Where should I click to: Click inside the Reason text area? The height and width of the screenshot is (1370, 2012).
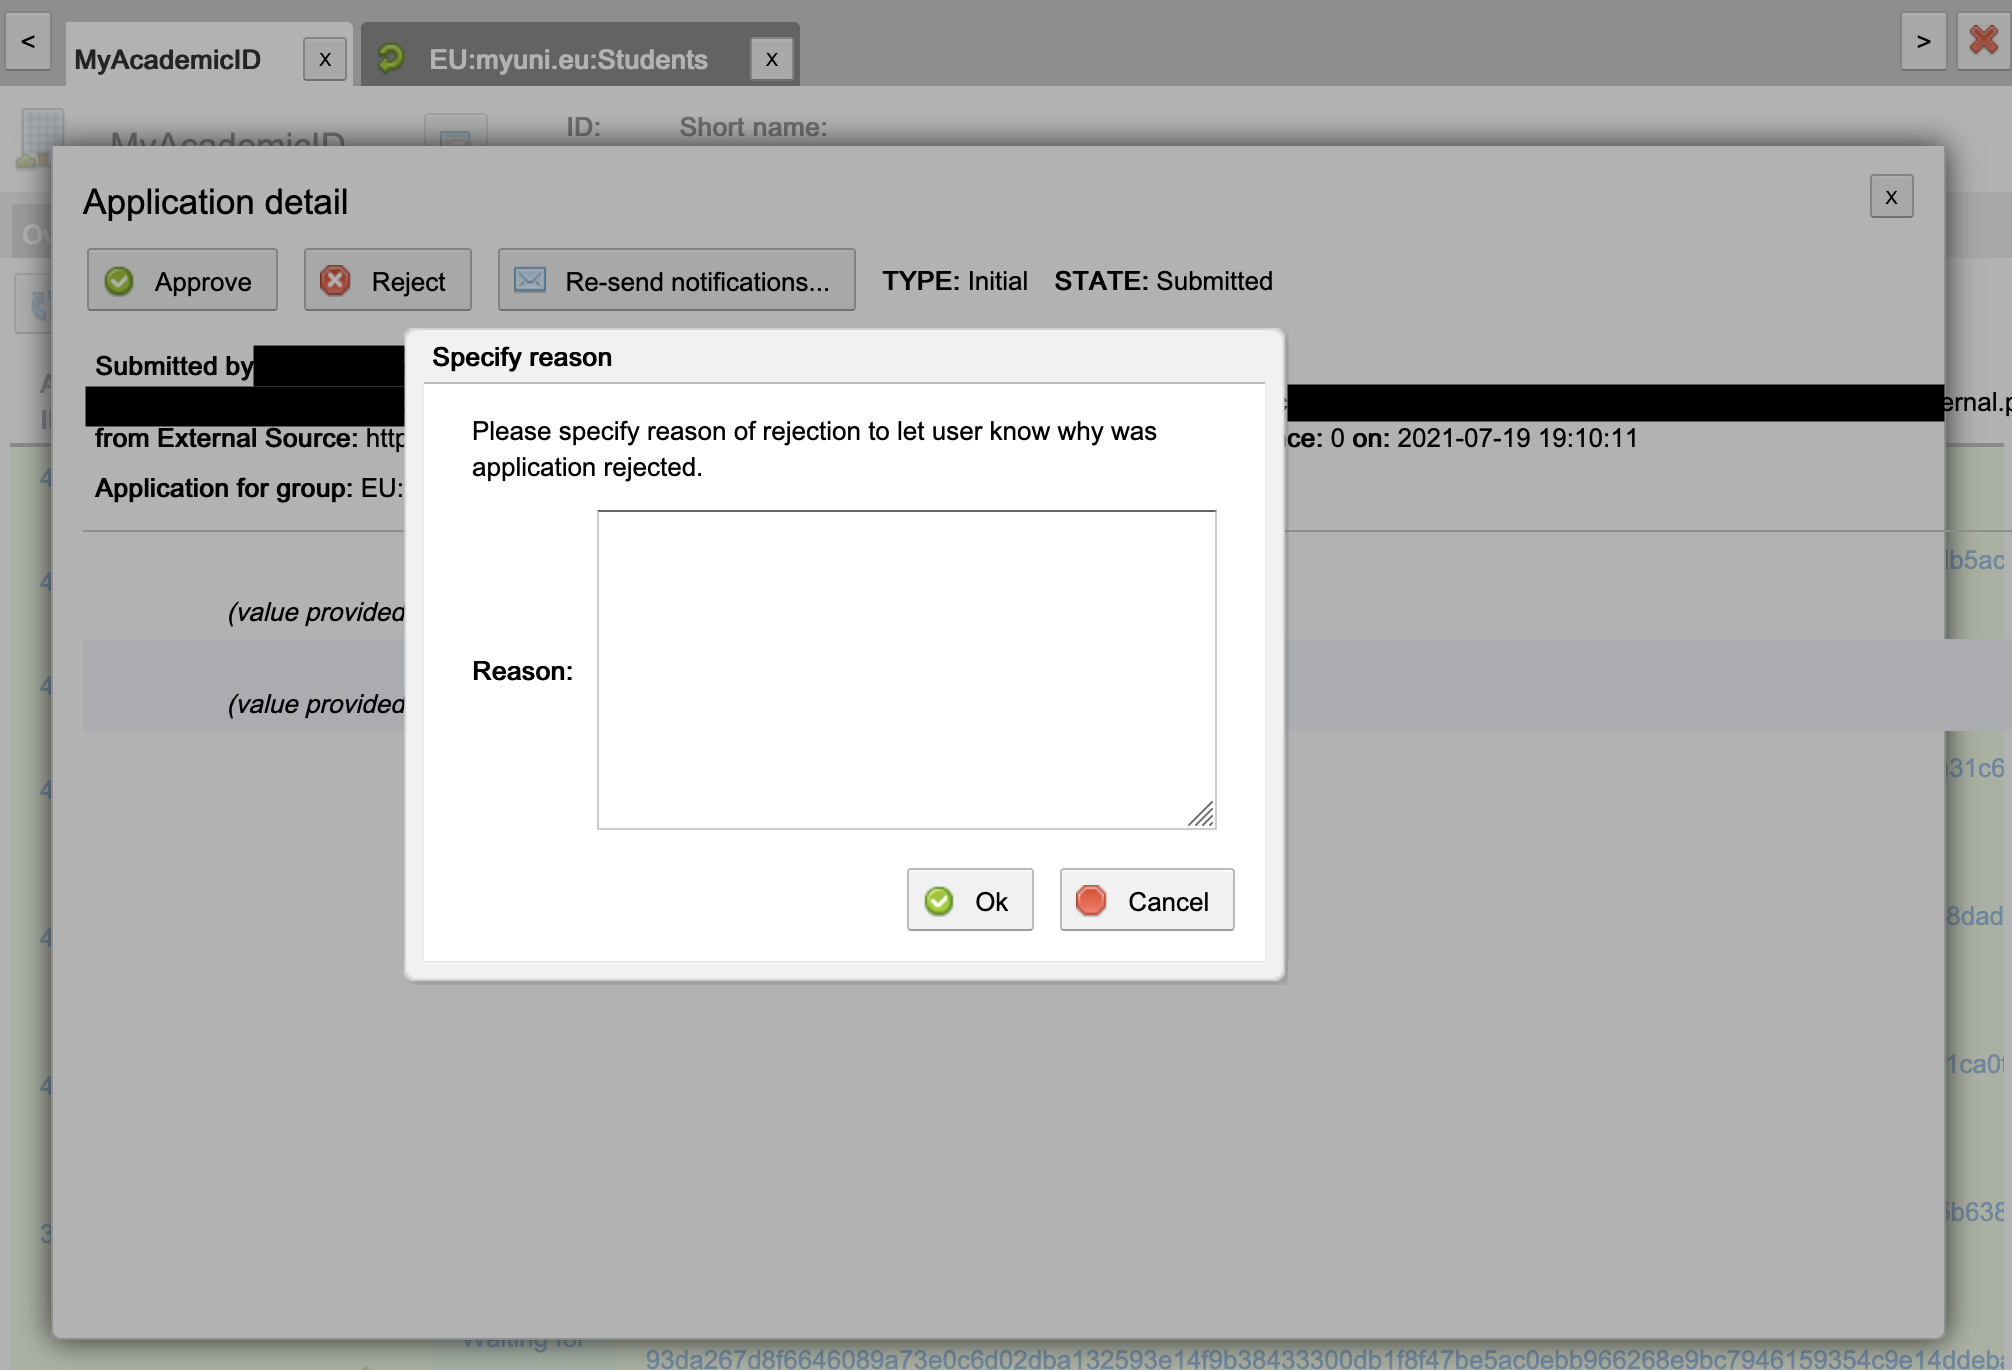[906, 669]
